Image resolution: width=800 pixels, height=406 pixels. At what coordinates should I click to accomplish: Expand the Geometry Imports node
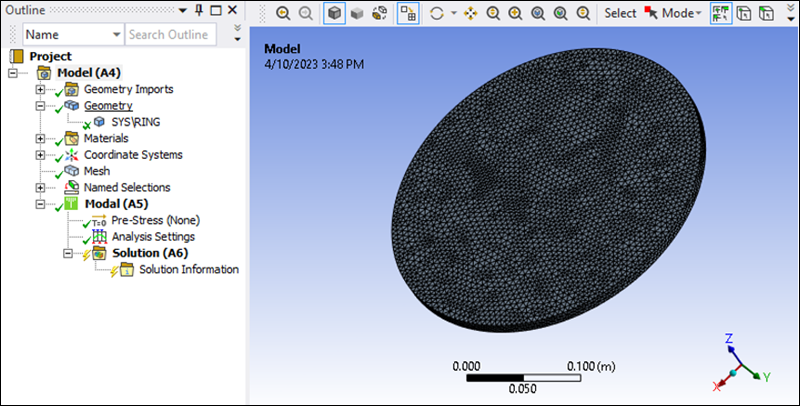click(x=40, y=89)
